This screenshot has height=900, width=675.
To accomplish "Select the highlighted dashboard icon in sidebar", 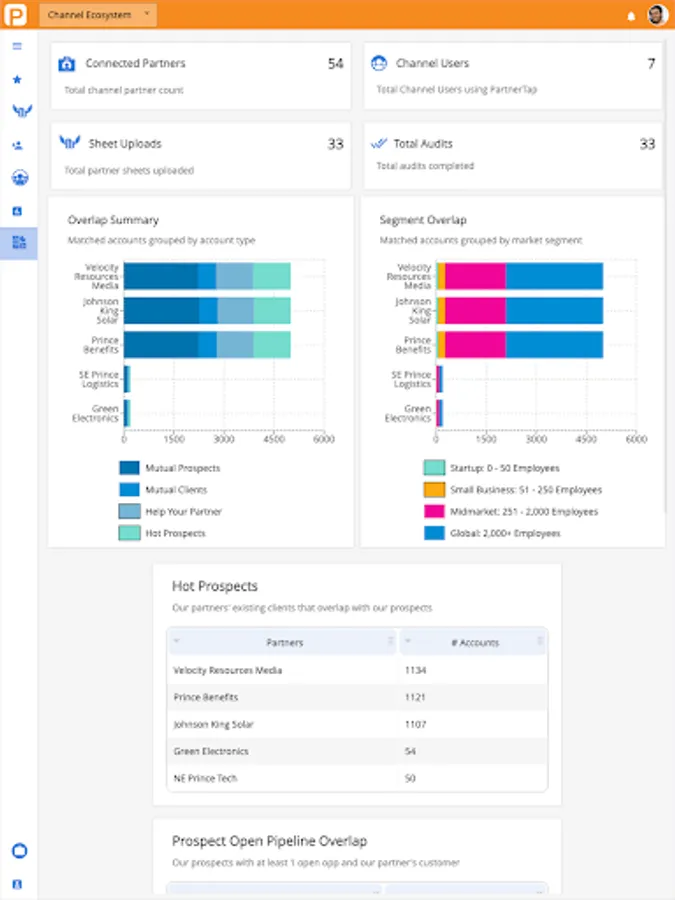I will click(x=18, y=243).
